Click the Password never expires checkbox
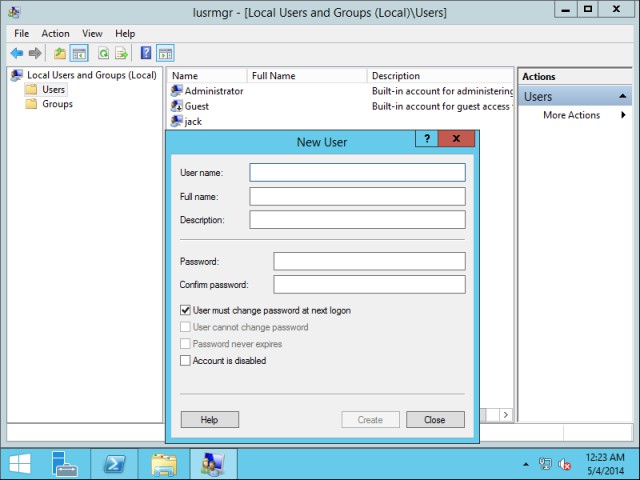This screenshot has height=480, width=640. click(x=185, y=344)
